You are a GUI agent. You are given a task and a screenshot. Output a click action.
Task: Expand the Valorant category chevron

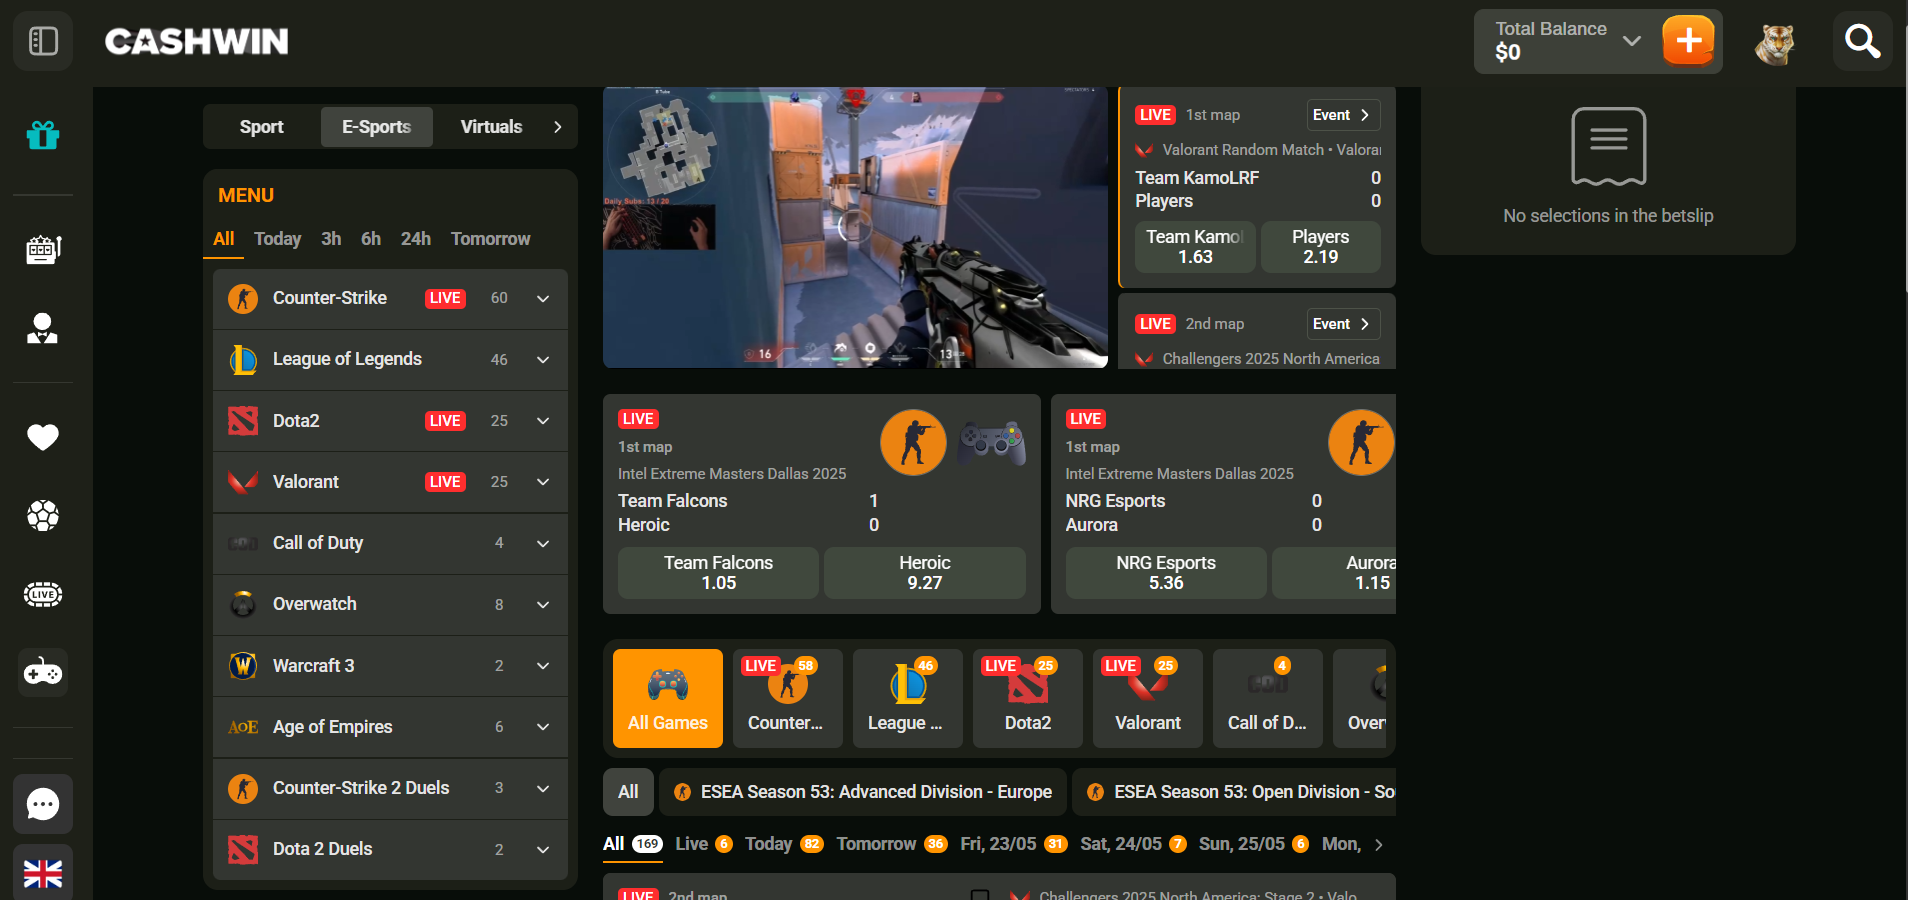coord(543,482)
